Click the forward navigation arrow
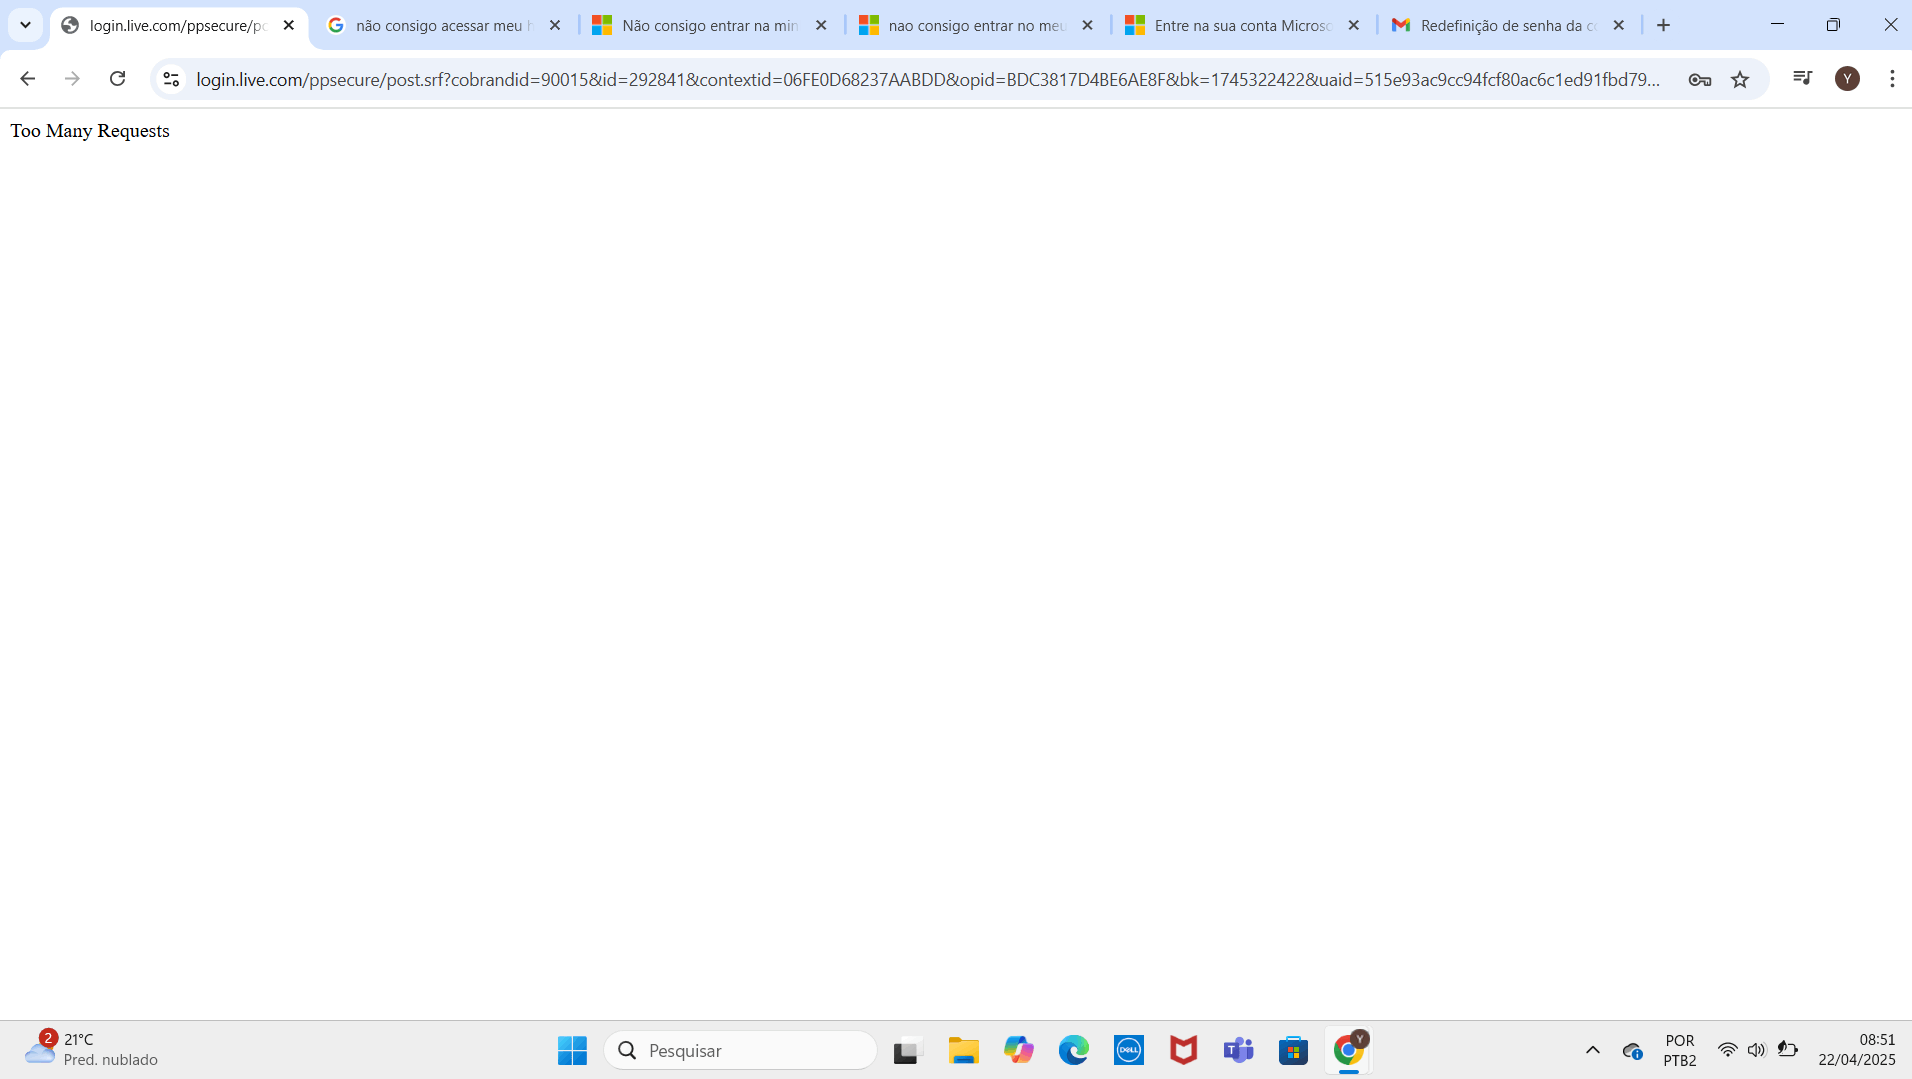1912x1079 pixels. pos(72,79)
